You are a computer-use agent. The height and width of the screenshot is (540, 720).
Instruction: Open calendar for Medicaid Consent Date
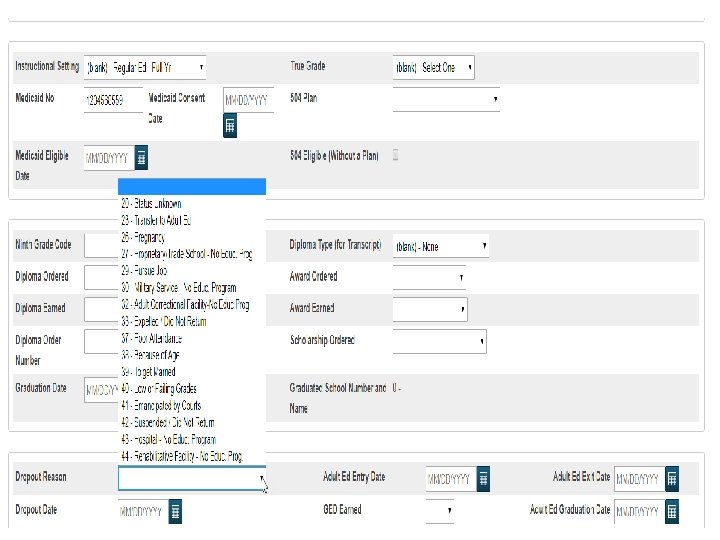coord(230,125)
